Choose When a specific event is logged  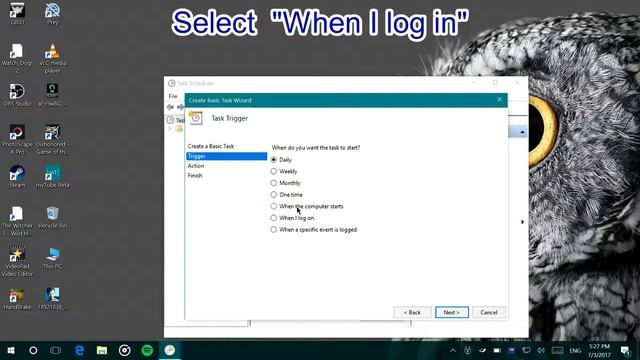pos(313,230)
